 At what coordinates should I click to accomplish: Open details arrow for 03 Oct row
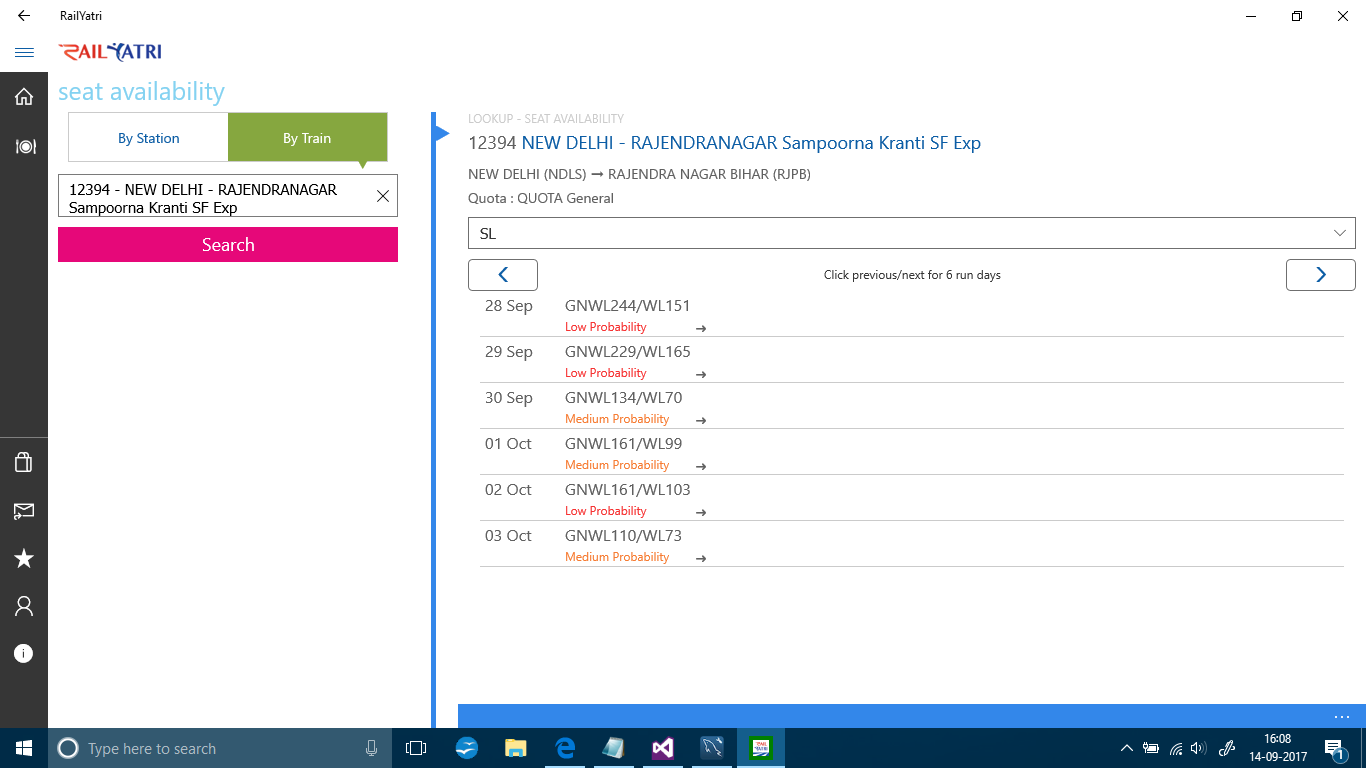(x=701, y=558)
